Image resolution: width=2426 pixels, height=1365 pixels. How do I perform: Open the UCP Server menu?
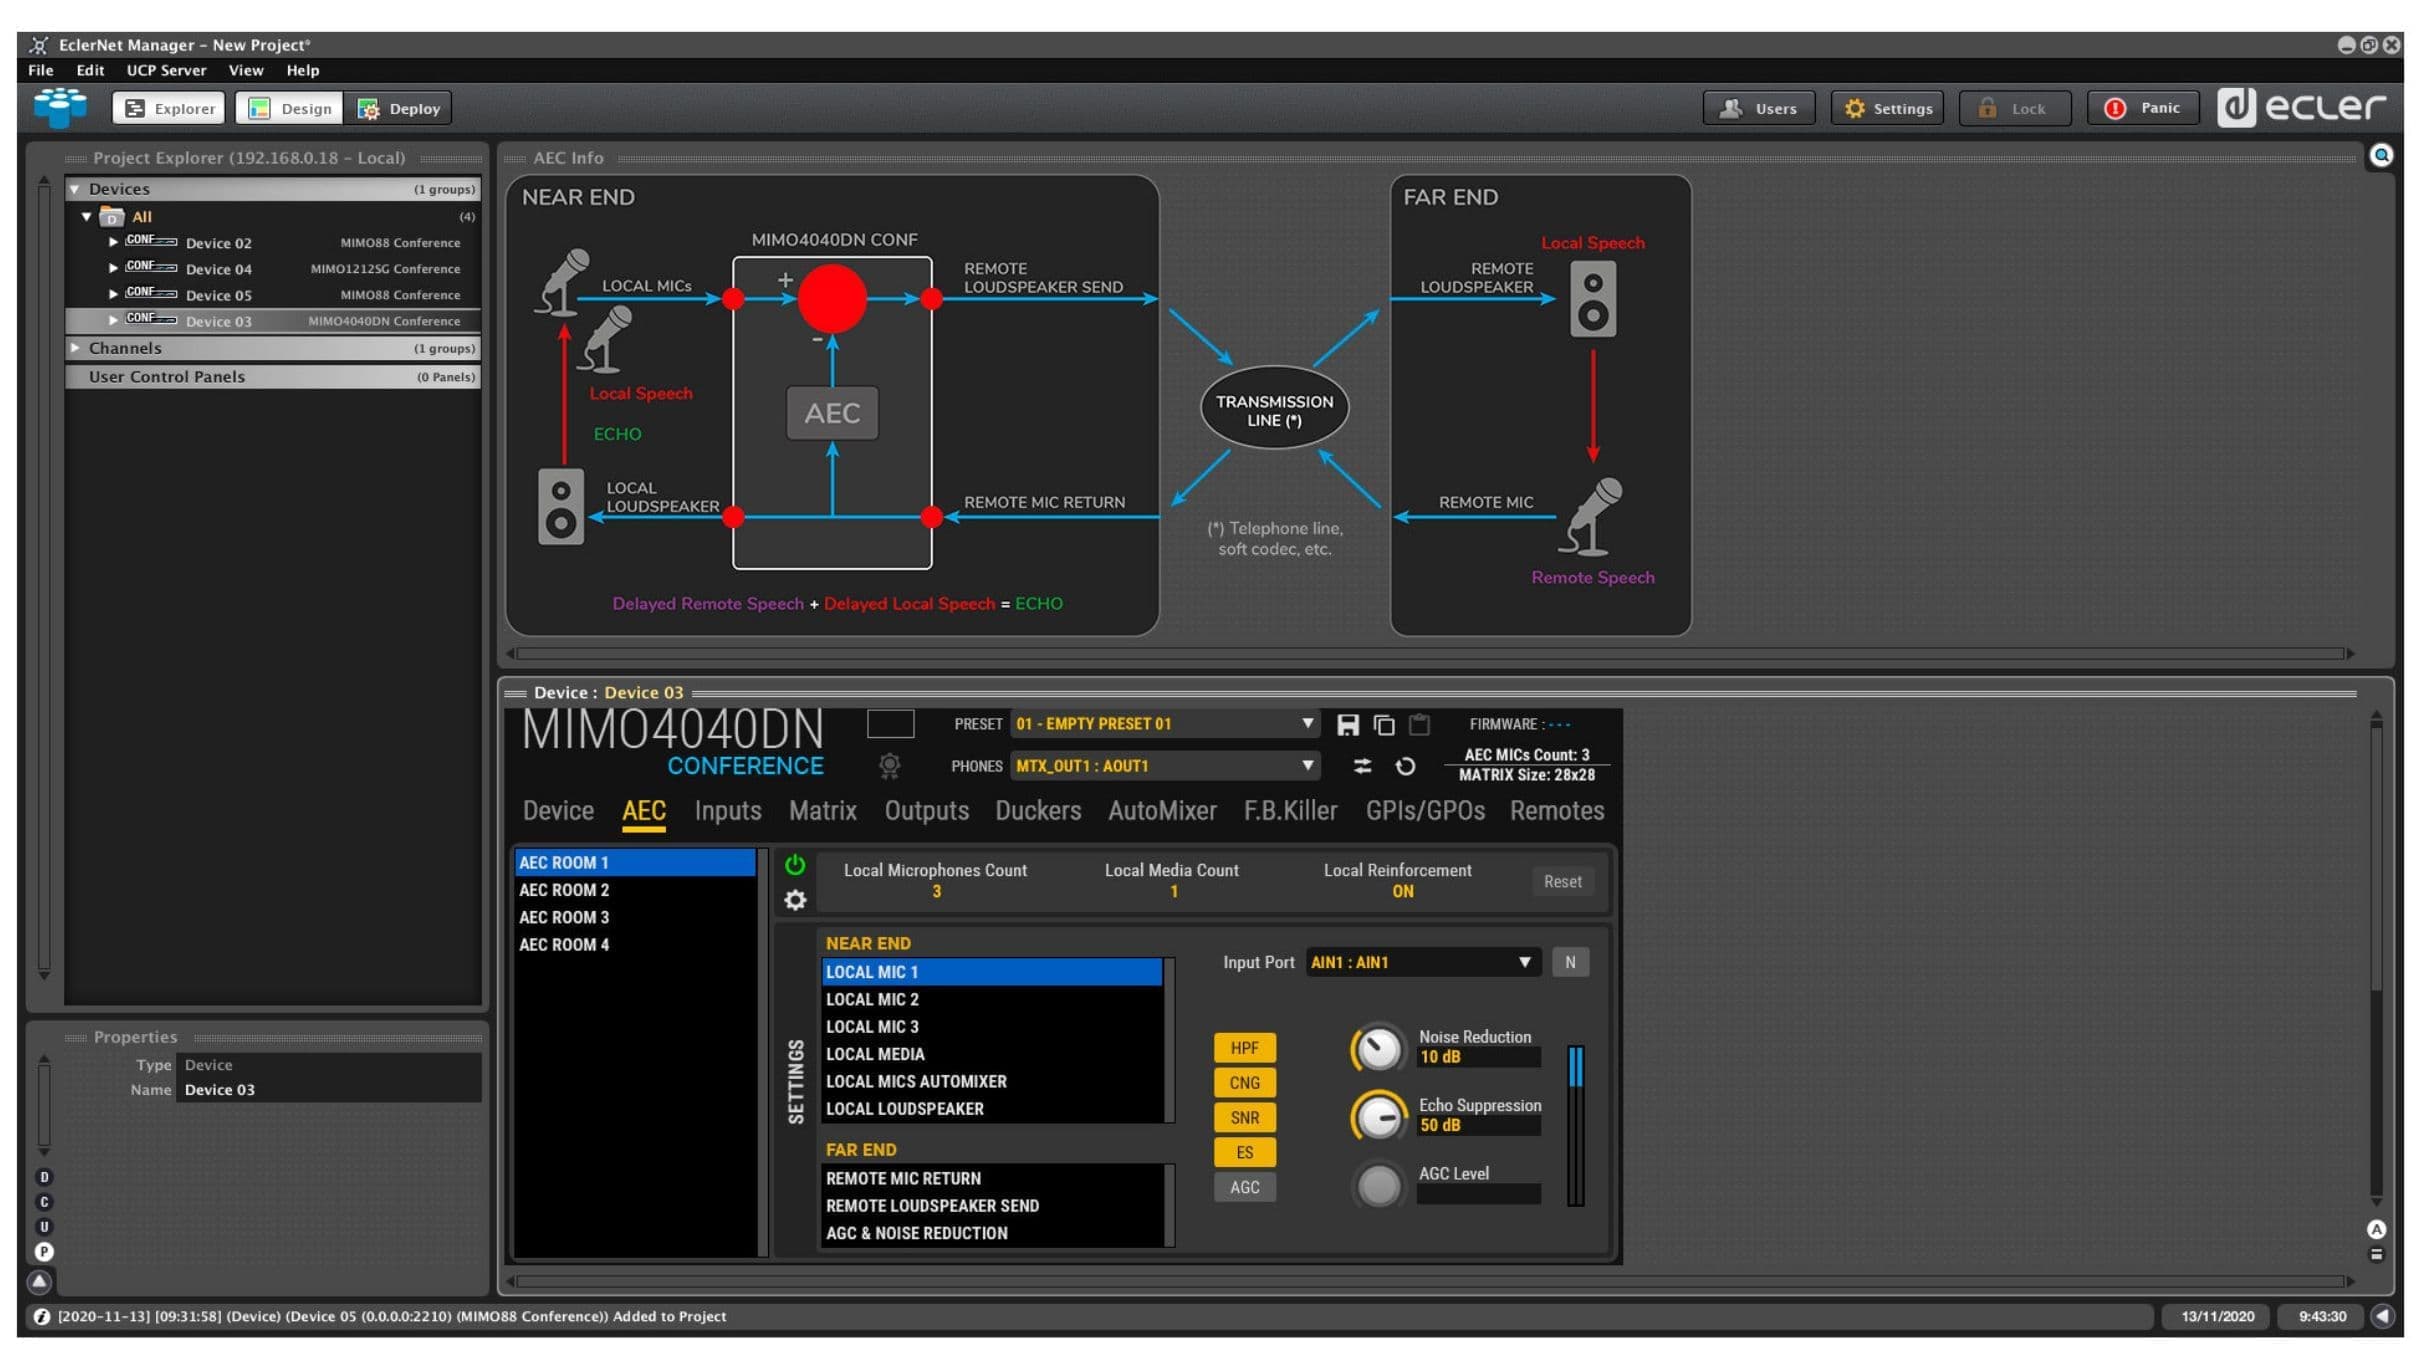[166, 70]
